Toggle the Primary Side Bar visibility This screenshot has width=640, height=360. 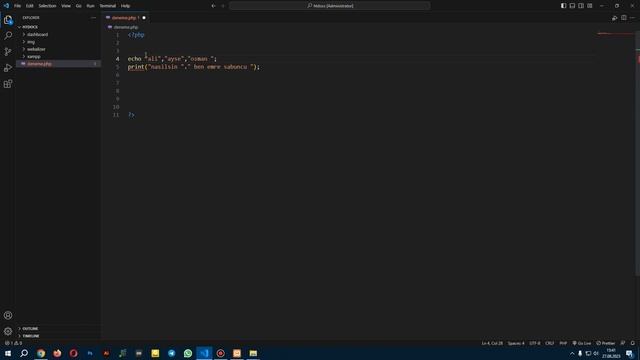pos(563,6)
